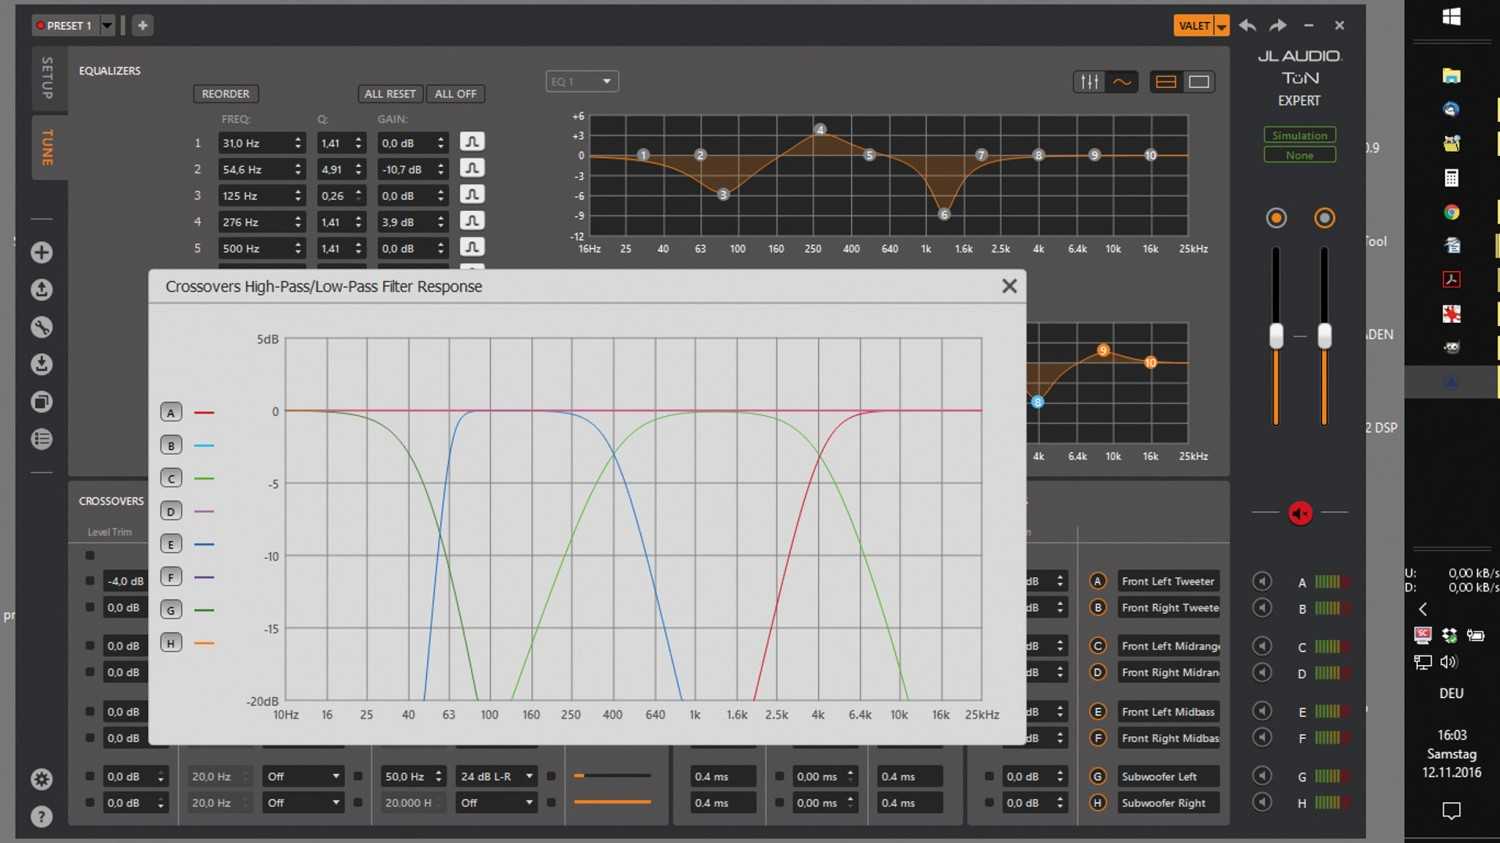
Task: Click the list icon in left sidebar
Action: coord(41,439)
